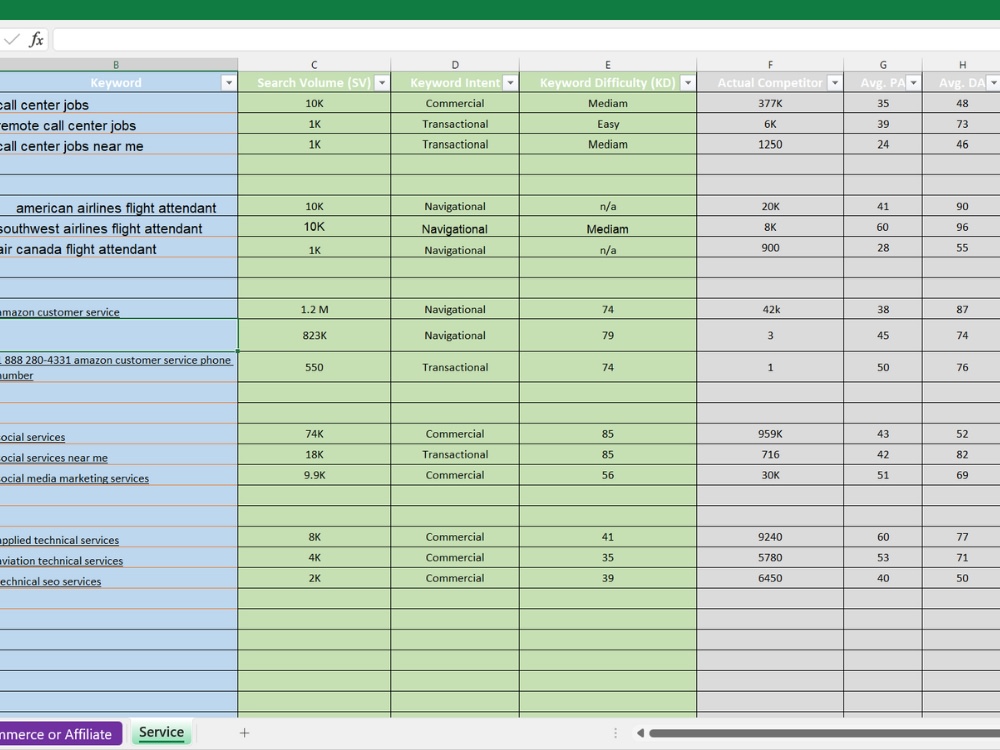Select the 'remote call center jobs' cell
This screenshot has width=1000, height=750.
pos(119,124)
